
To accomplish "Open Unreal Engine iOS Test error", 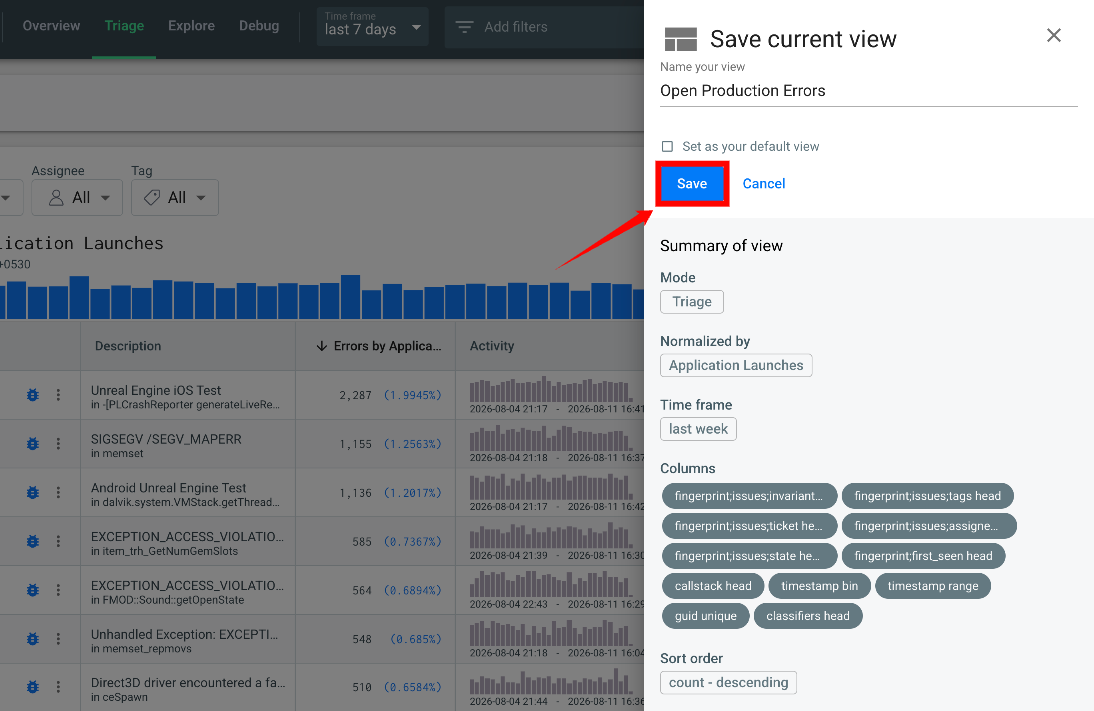I will [x=156, y=391].
